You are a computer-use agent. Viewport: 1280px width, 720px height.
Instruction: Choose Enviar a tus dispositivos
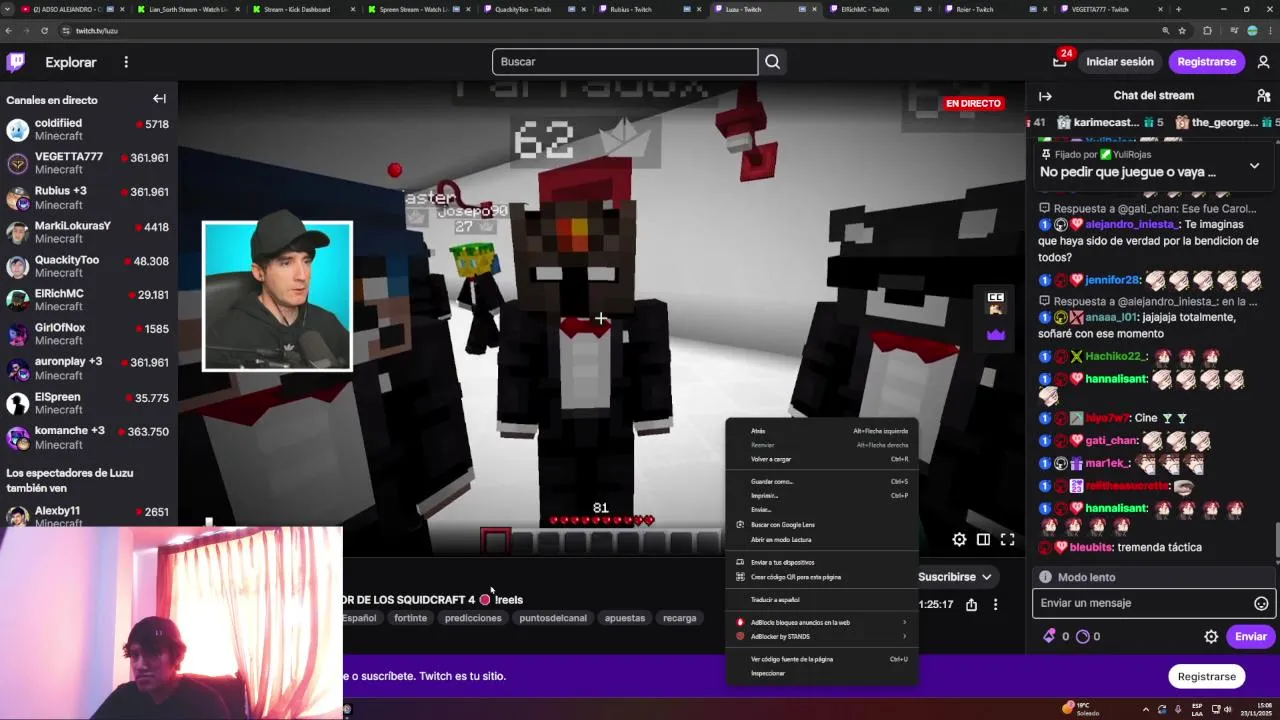(x=821, y=562)
